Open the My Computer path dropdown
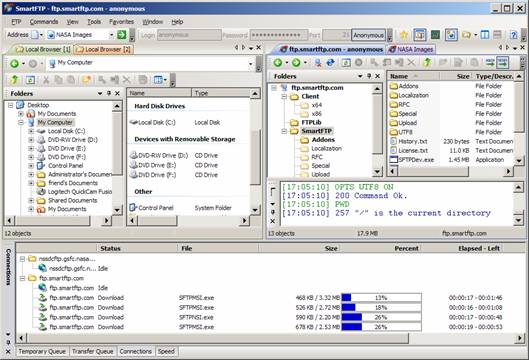This screenshot has height=360, width=529. click(x=251, y=64)
